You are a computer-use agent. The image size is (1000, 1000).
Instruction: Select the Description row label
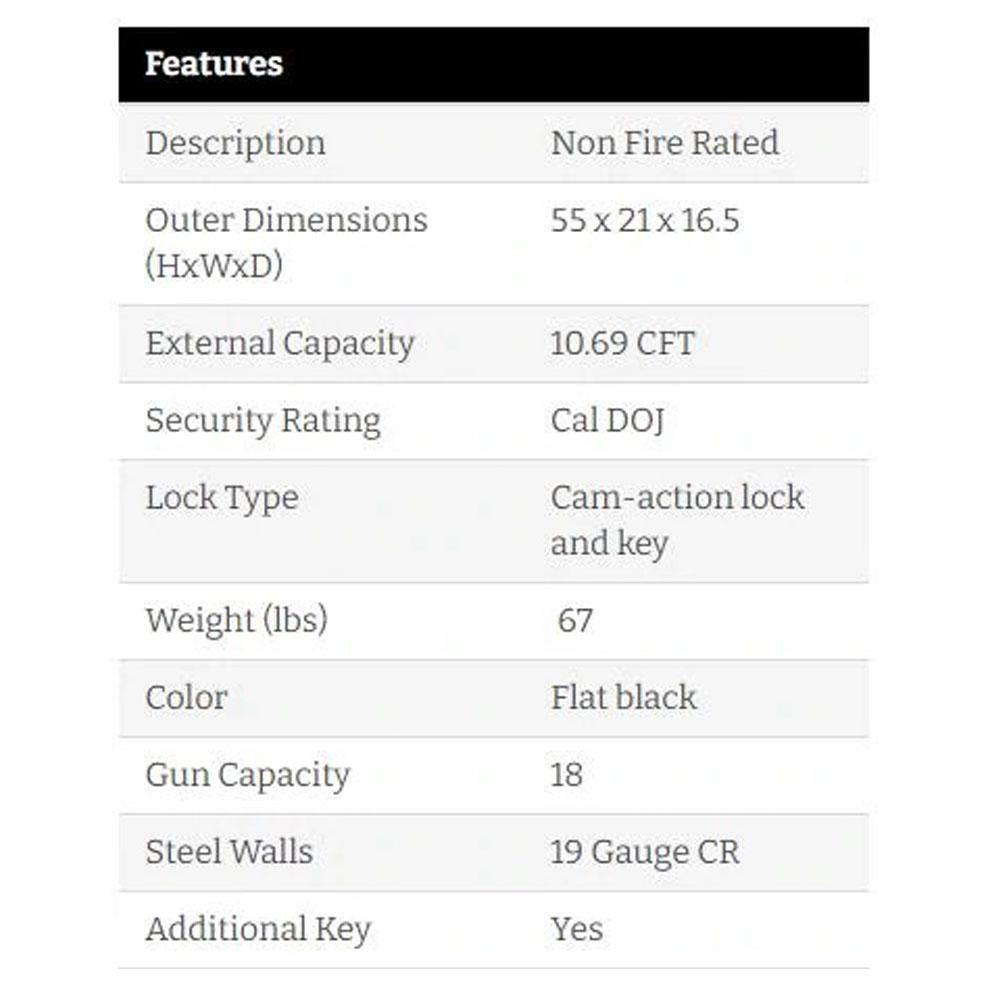(235, 143)
